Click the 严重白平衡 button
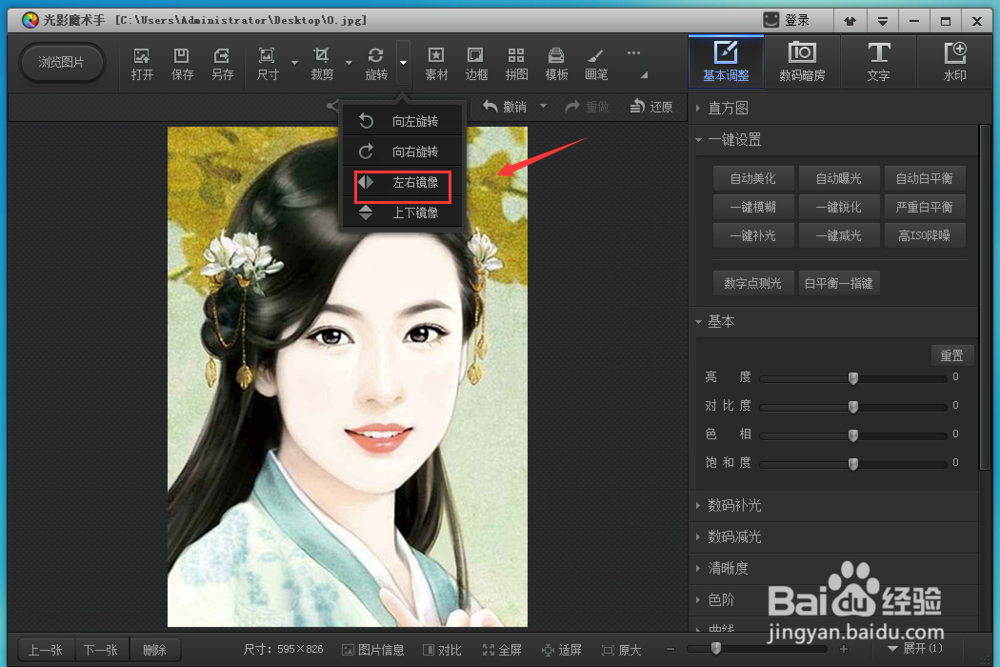This screenshot has height=667, width=1000. (924, 207)
